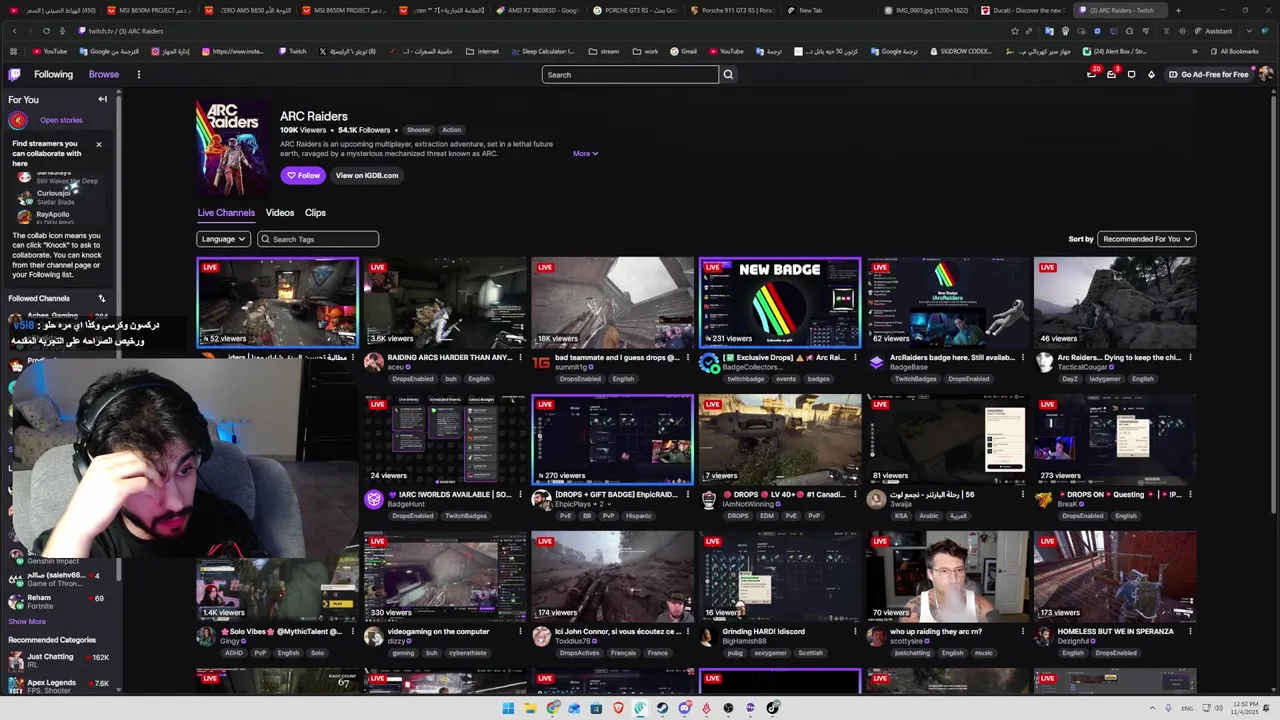Show more followed channels
Screen dimensions: 1280x720
(x=27, y=621)
